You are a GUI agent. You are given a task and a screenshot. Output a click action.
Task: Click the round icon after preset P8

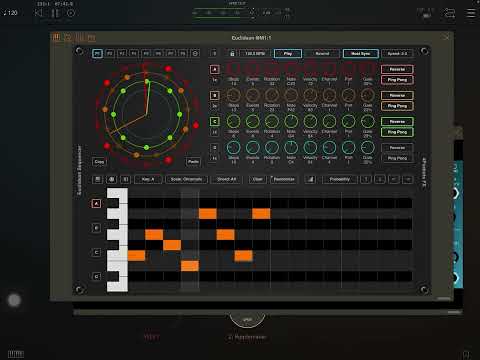click(x=196, y=53)
